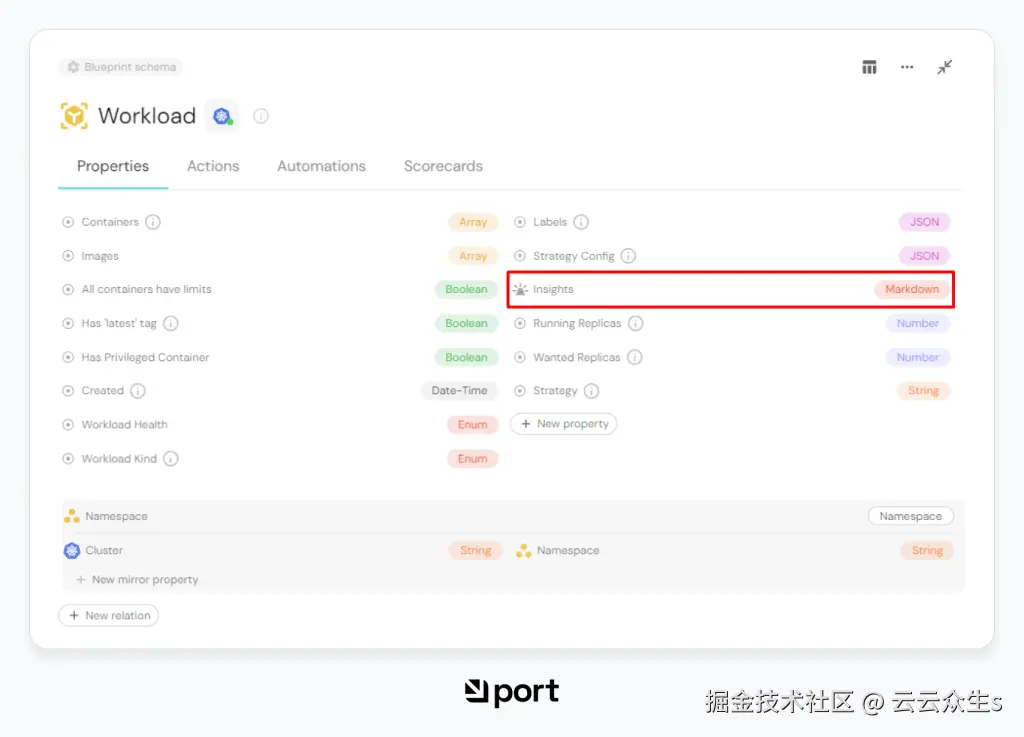
Task: Select the Strategy Config property
Action: [x=731, y=256]
